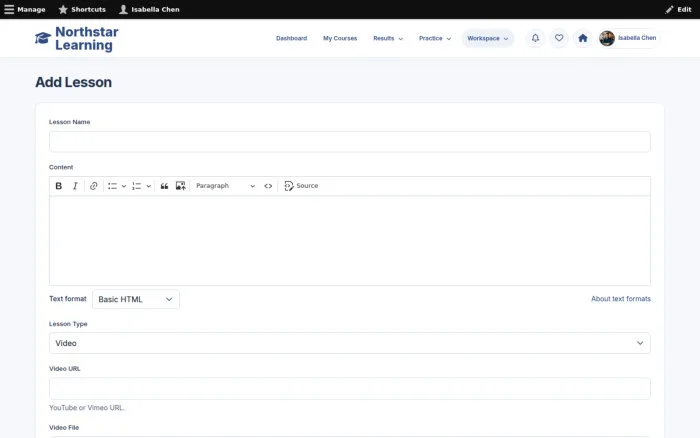
Task: Click the 'Add Lesson' page heading
Action: click(74, 82)
